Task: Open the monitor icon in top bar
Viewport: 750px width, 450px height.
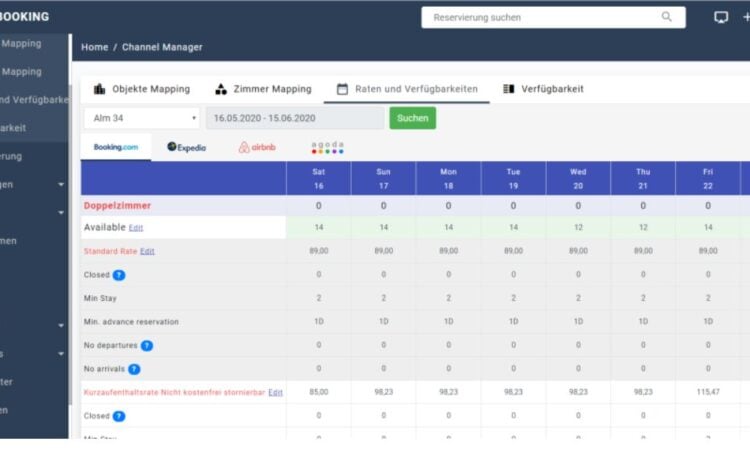Action: click(721, 17)
